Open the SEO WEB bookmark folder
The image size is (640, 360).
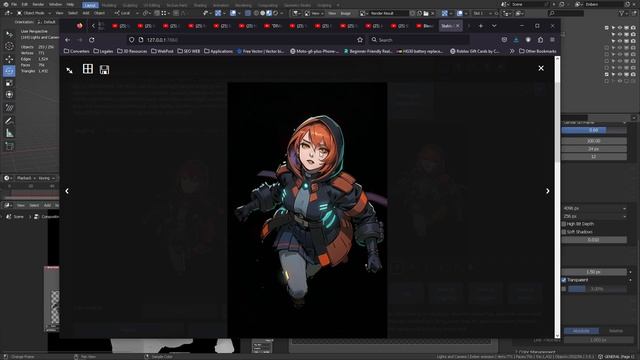pos(189,51)
